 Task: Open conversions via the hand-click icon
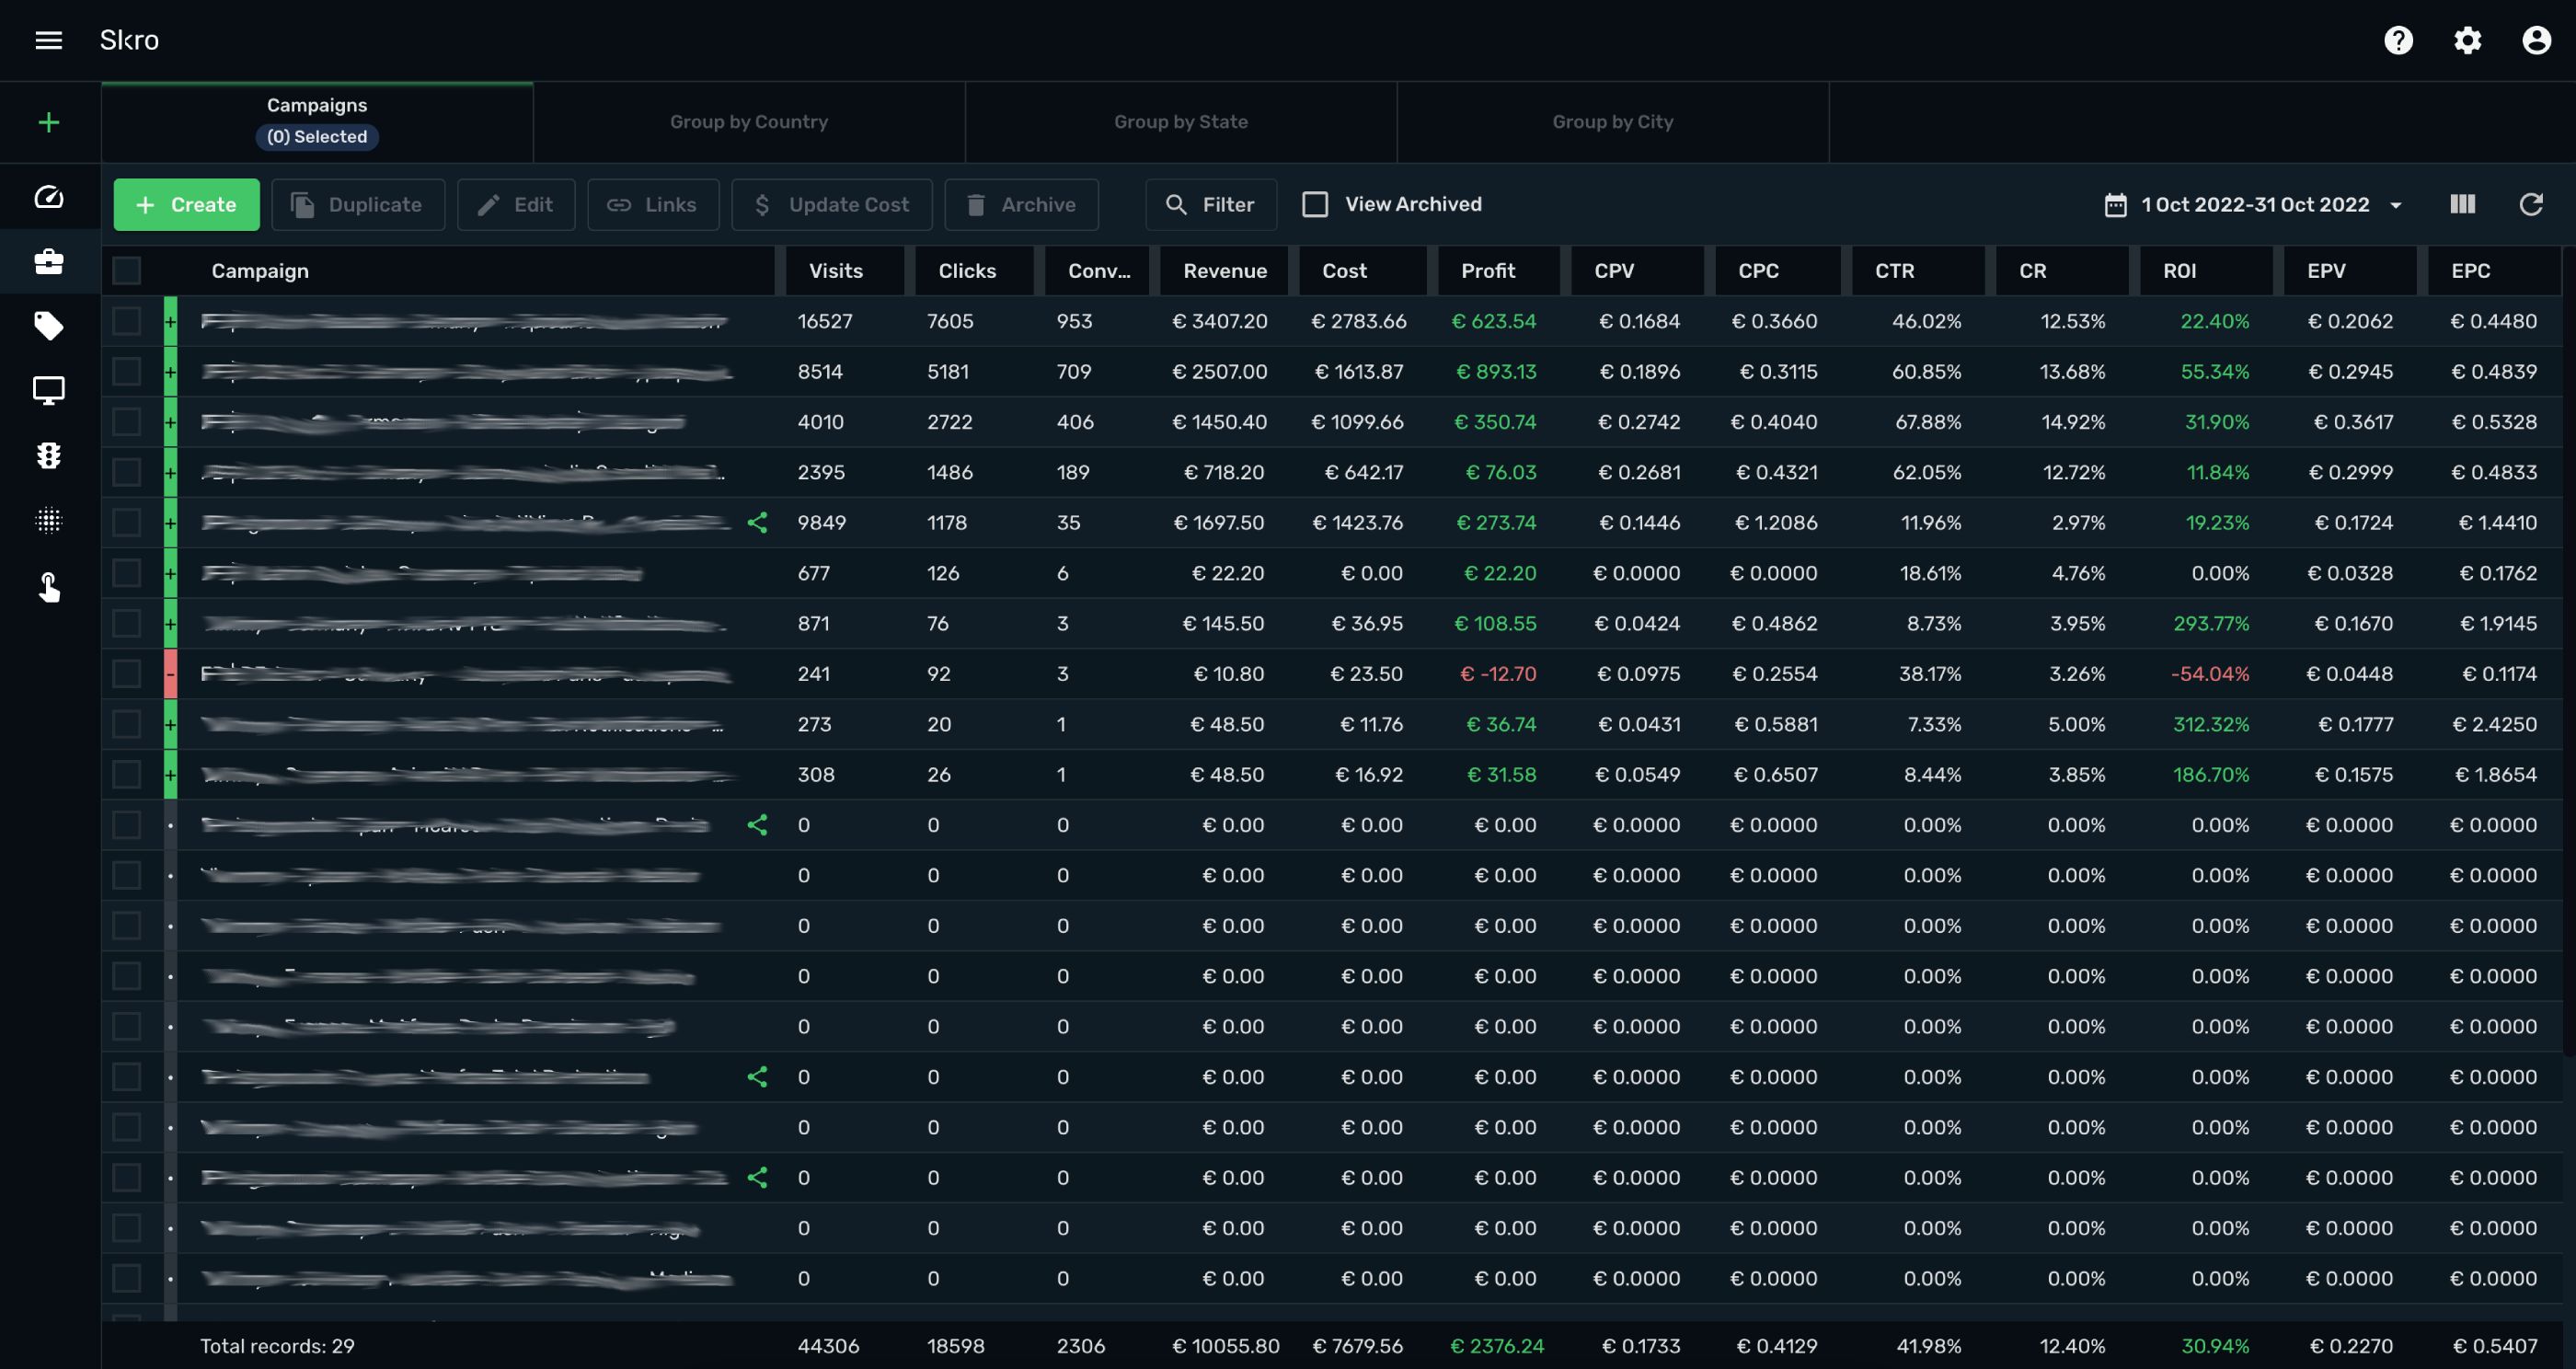48,587
